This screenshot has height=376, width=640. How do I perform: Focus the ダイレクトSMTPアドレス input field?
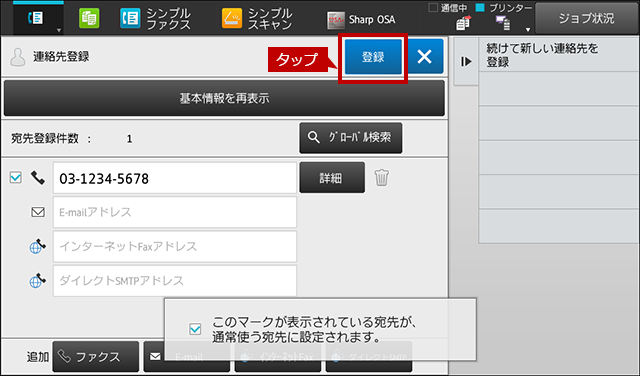click(x=175, y=281)
